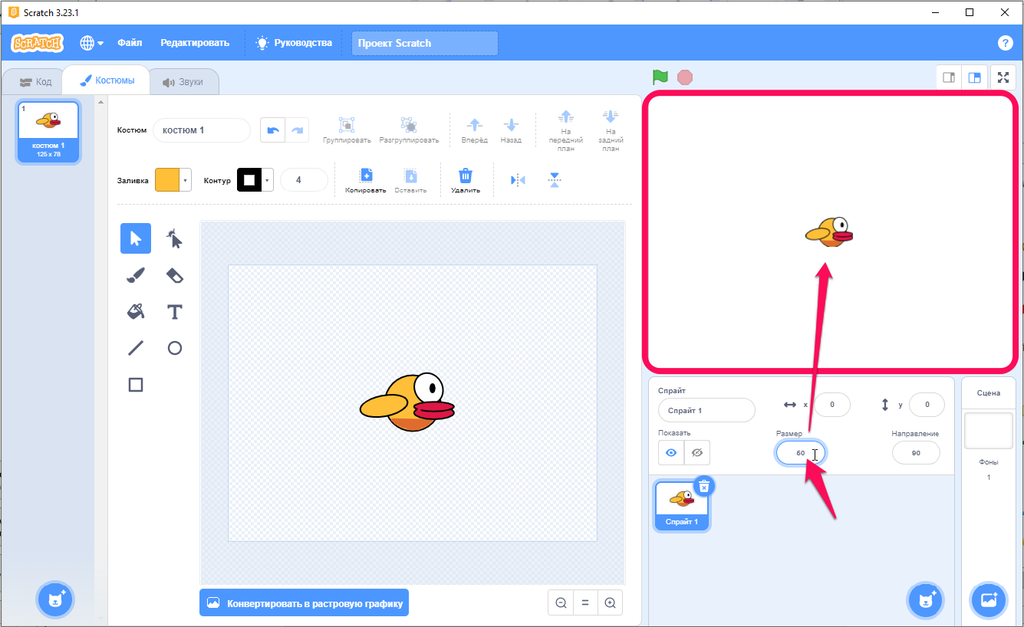This screenshot has width=1024, height=627.
Task: Move shape forward with Вперёд
Action: 475,130
